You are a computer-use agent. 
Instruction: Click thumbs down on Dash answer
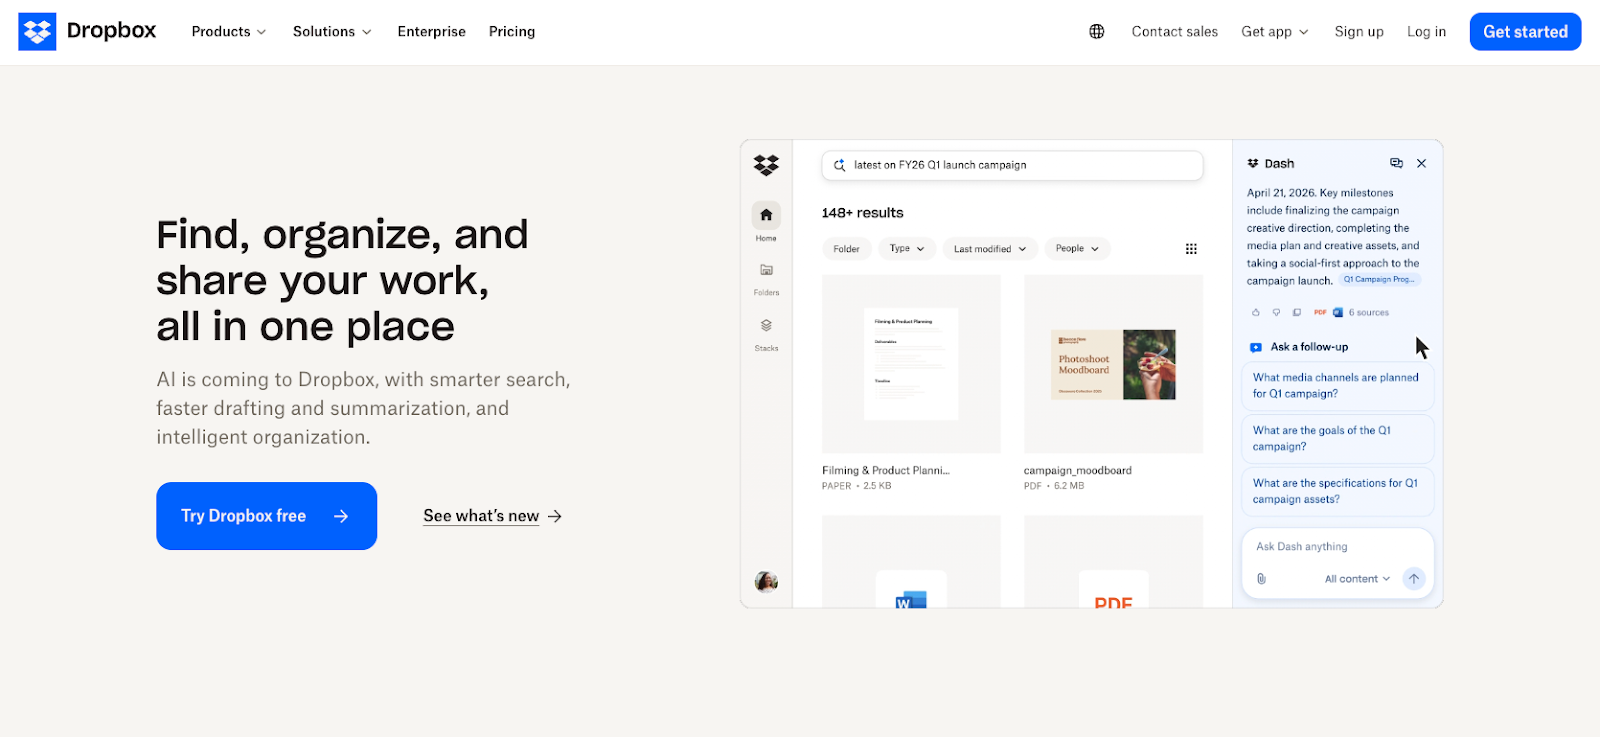[x=1276, y=312]
